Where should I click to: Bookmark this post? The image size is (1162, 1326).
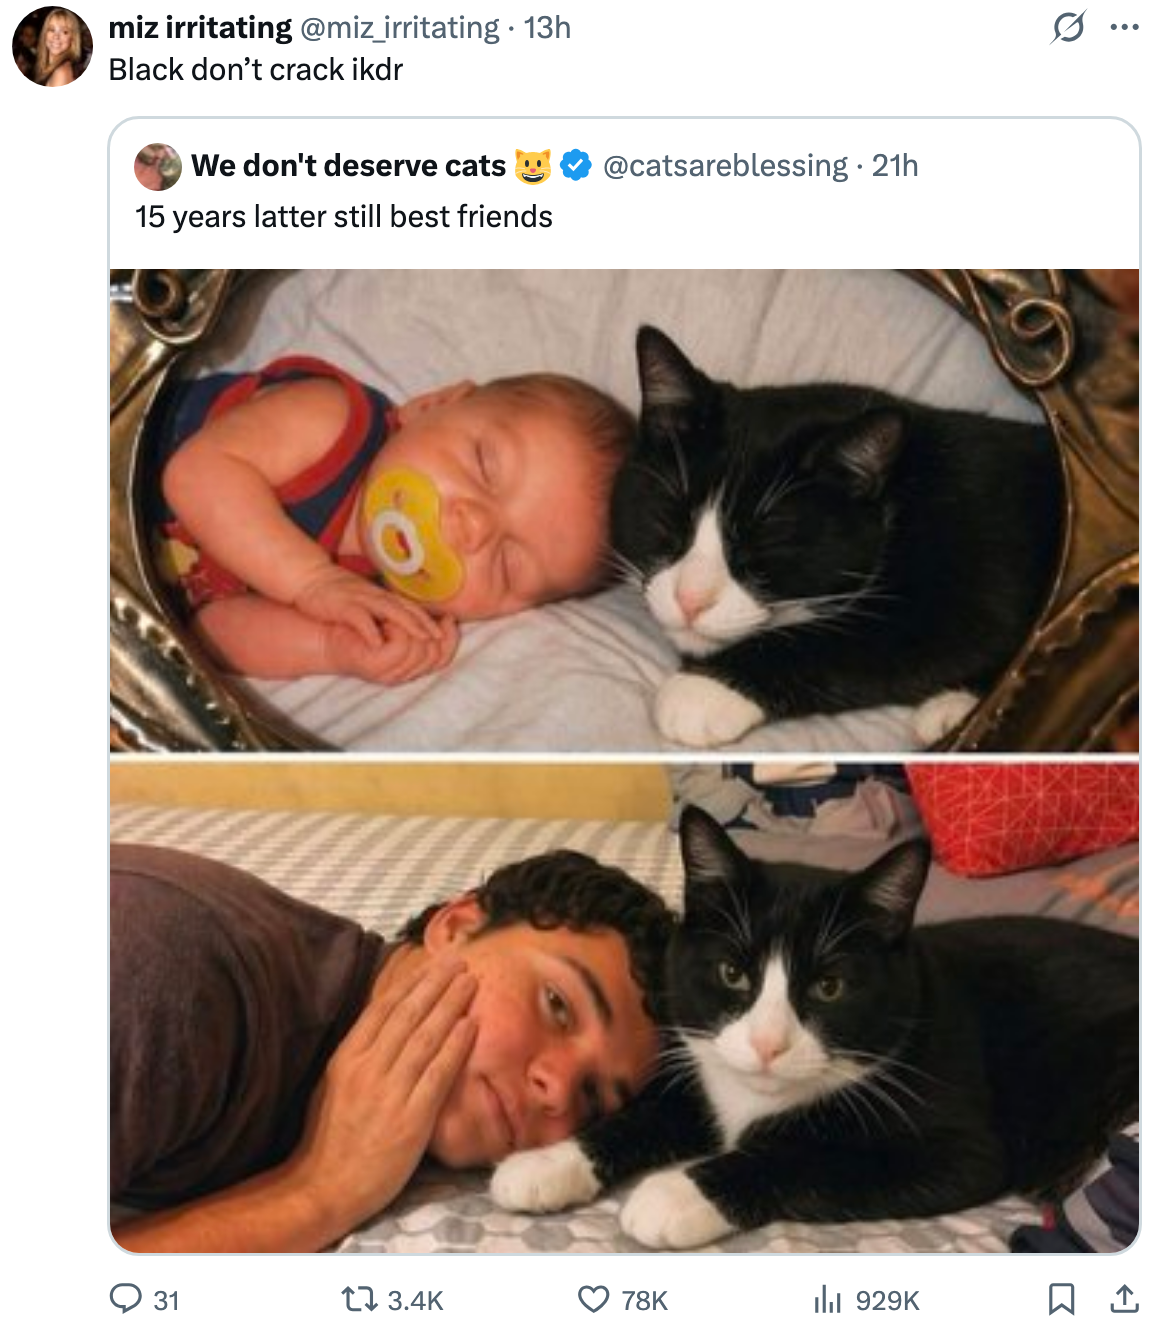click(x=1061, y=1299)
